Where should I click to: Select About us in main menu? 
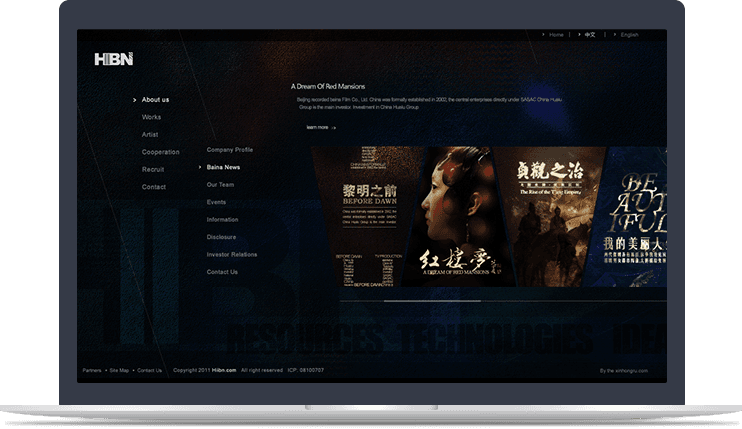point(155,99)
